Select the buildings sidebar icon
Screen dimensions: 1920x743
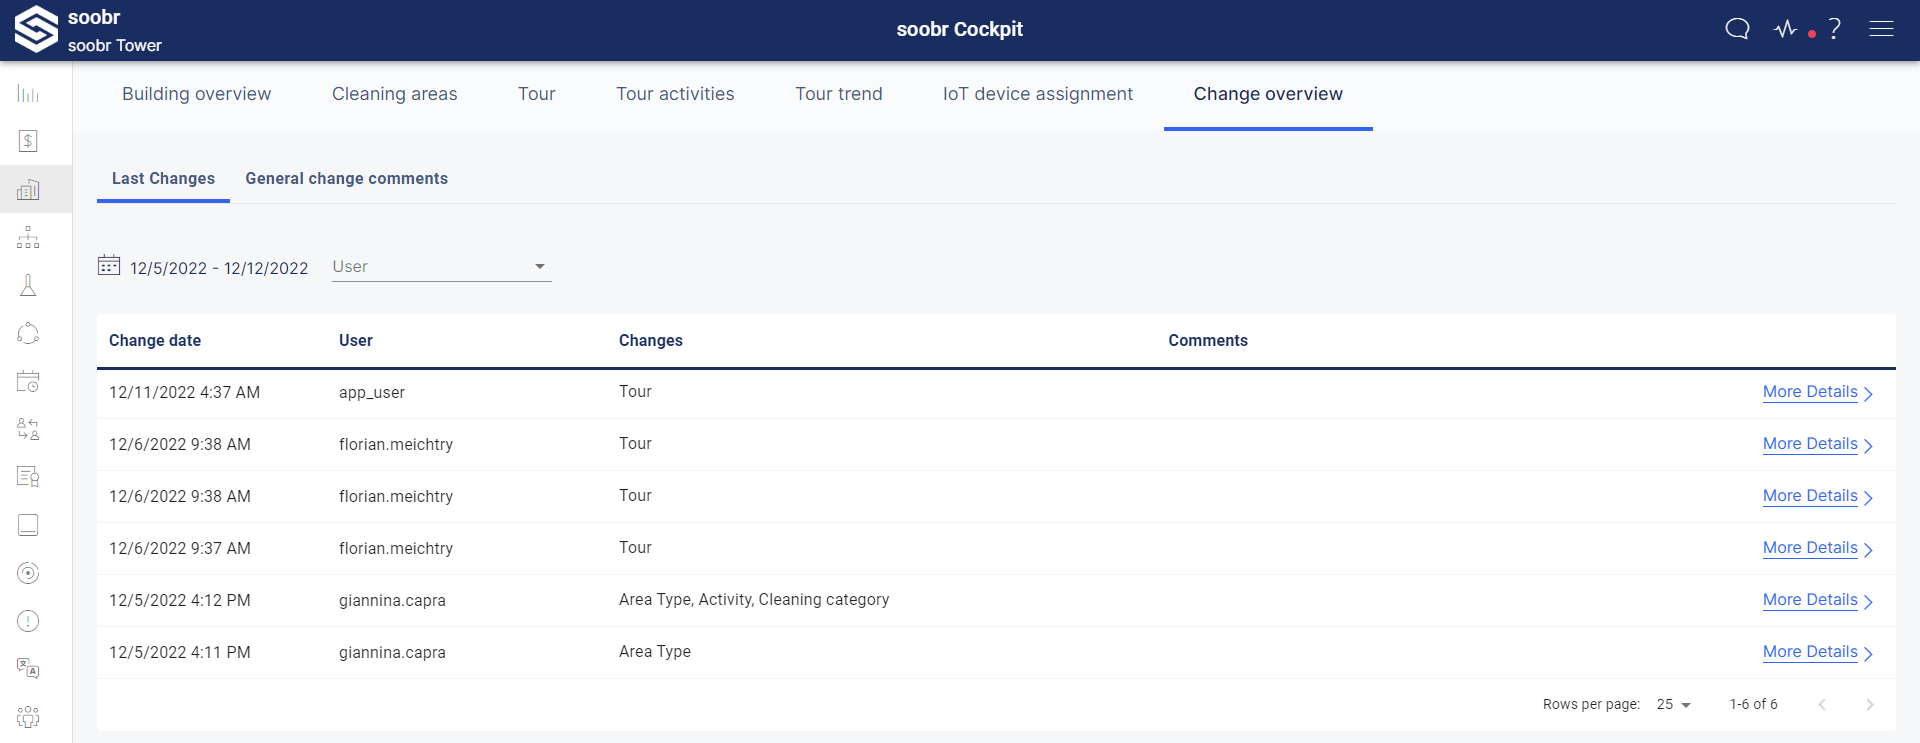[28, 189]
